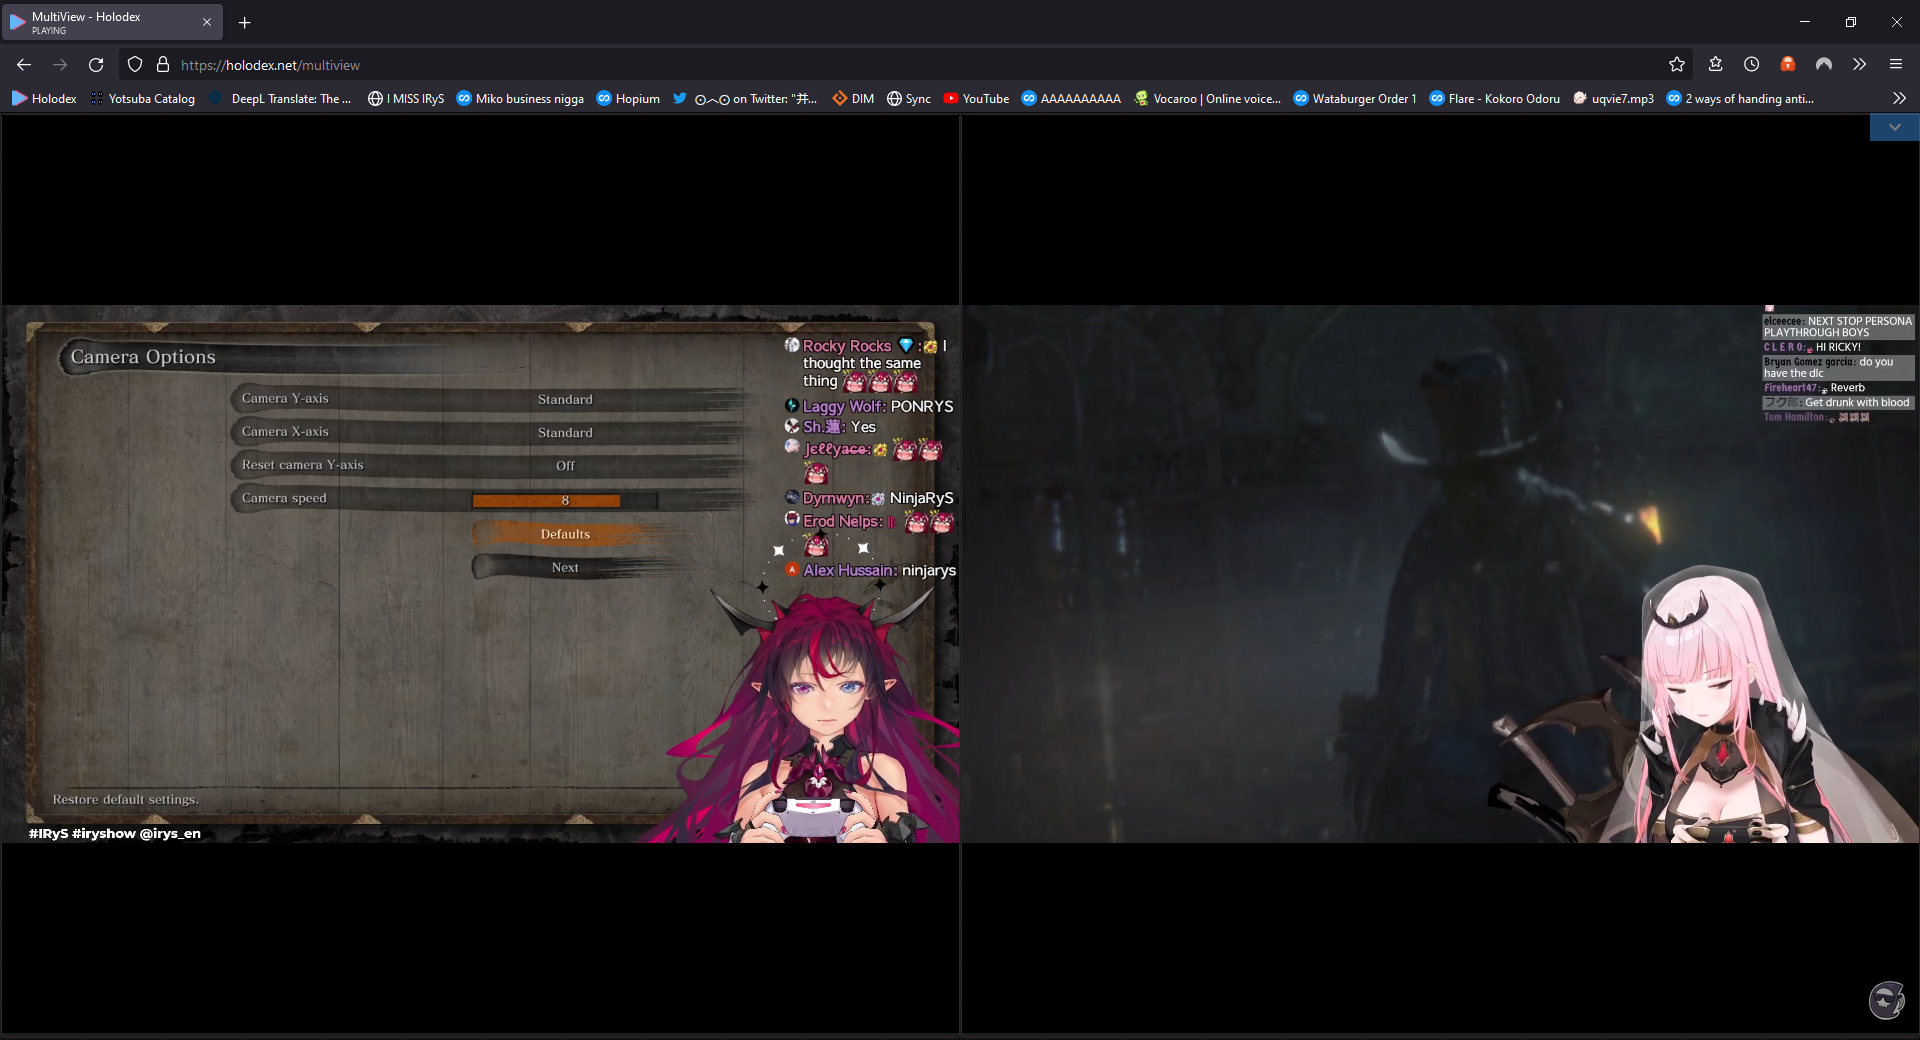Image resolution: width=1920 pixels, height=1040 pixels.
Task: Open the DIM bookmark
Action: pyautogui.click(x=853, y=99)
